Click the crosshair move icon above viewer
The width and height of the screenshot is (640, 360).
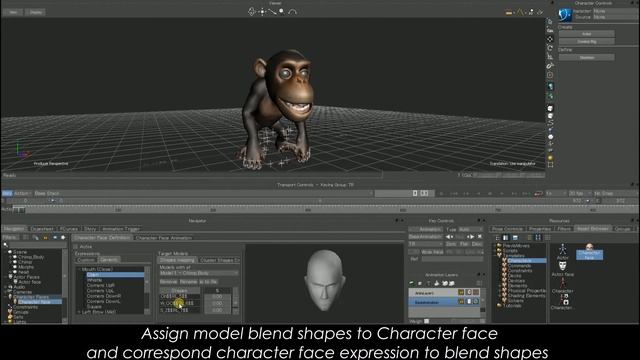[x=262, y=12]
